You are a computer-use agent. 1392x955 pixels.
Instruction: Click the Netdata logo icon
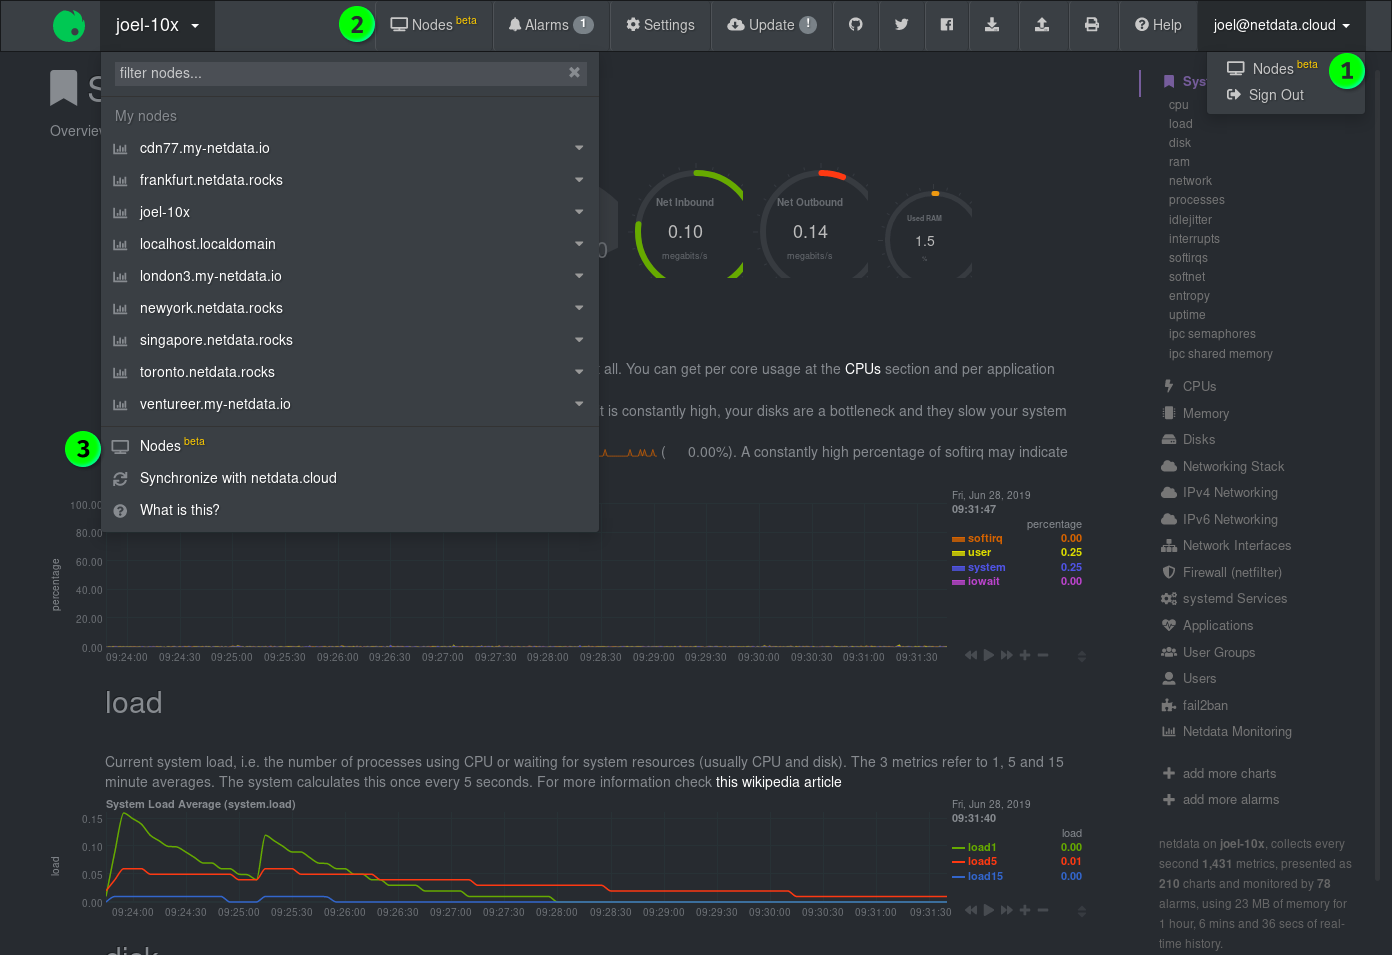68,25
